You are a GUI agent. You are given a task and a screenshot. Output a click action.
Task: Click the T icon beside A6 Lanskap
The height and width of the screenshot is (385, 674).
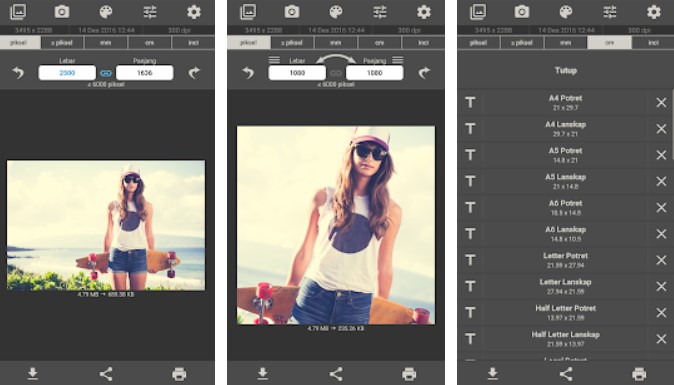click(471, 234)
